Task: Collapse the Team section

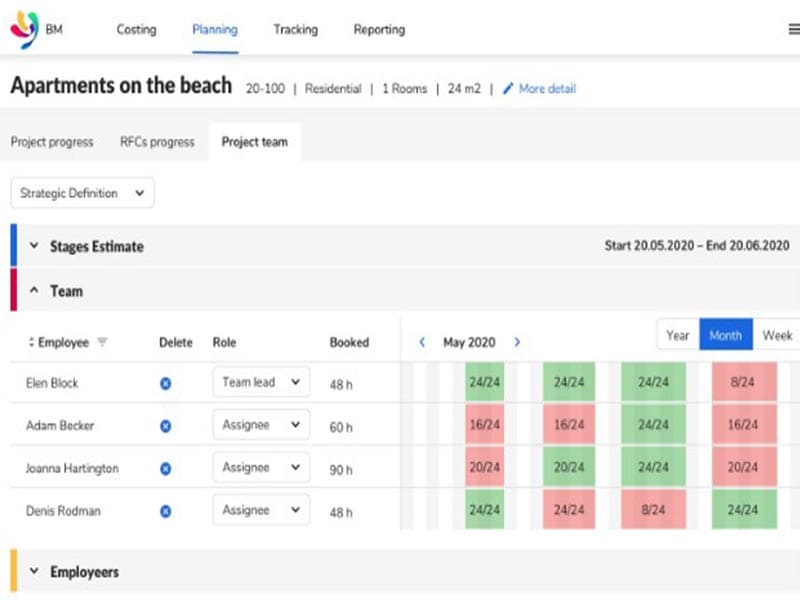Action: coord(34,291)
